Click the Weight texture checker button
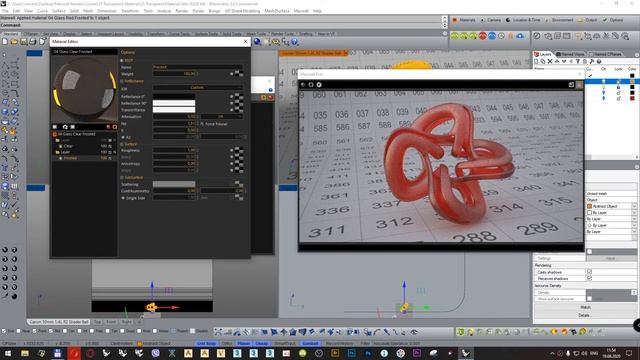640x360 pixels. (x=239, y=73)
